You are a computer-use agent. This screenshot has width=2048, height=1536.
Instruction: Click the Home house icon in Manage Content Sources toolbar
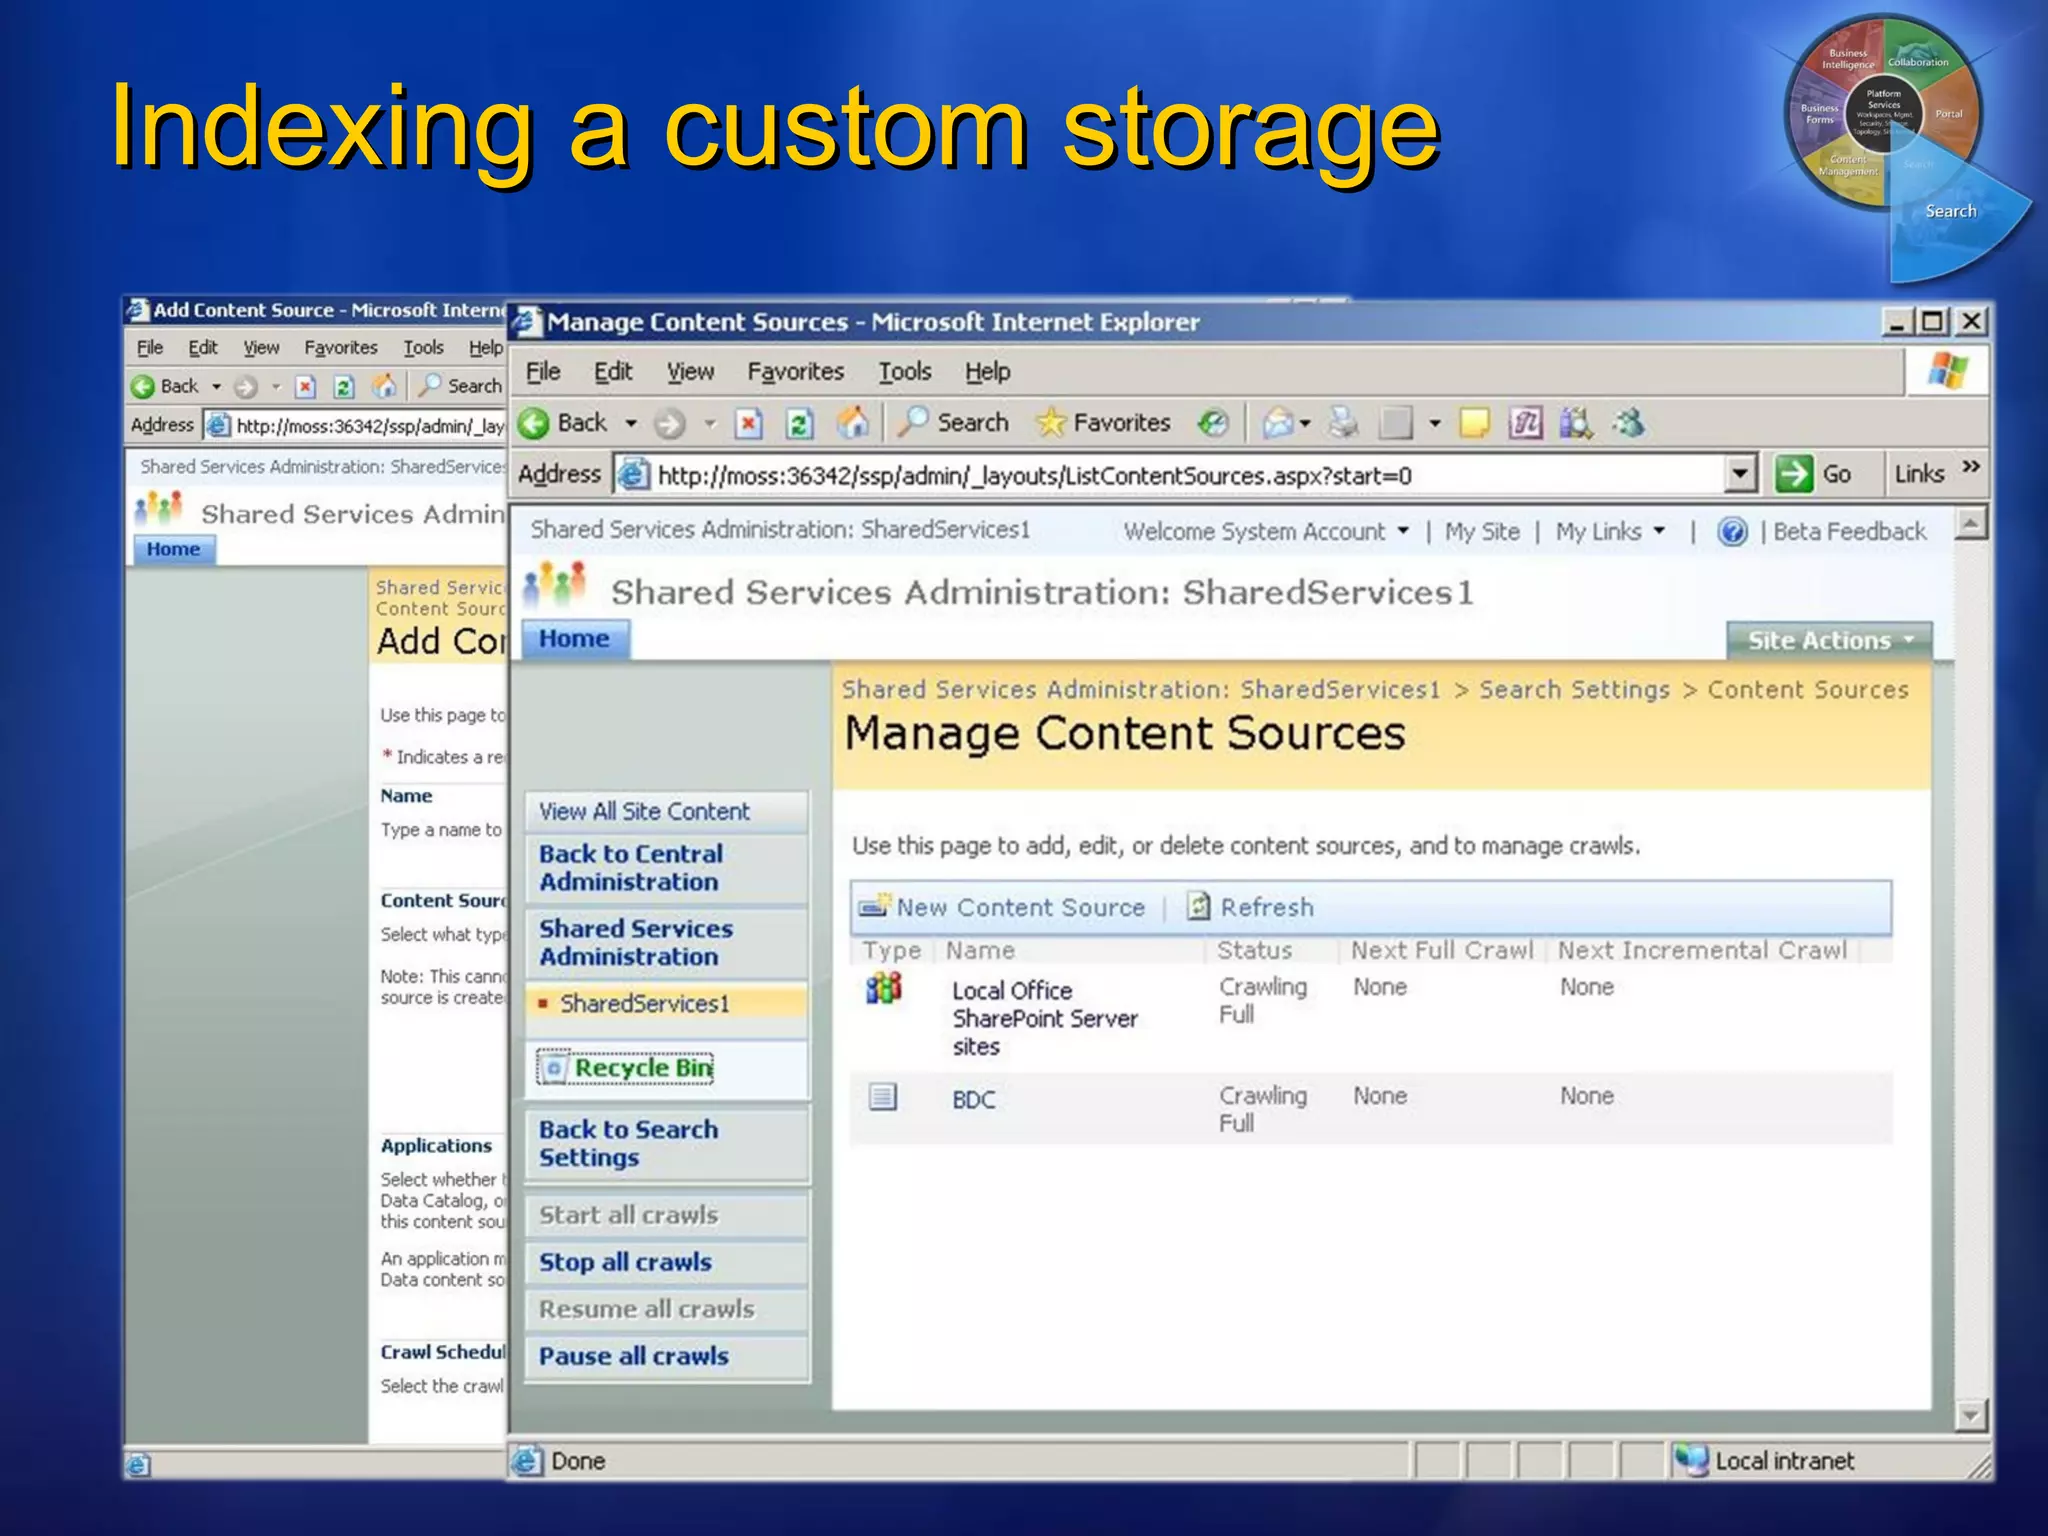pos(853,423)
